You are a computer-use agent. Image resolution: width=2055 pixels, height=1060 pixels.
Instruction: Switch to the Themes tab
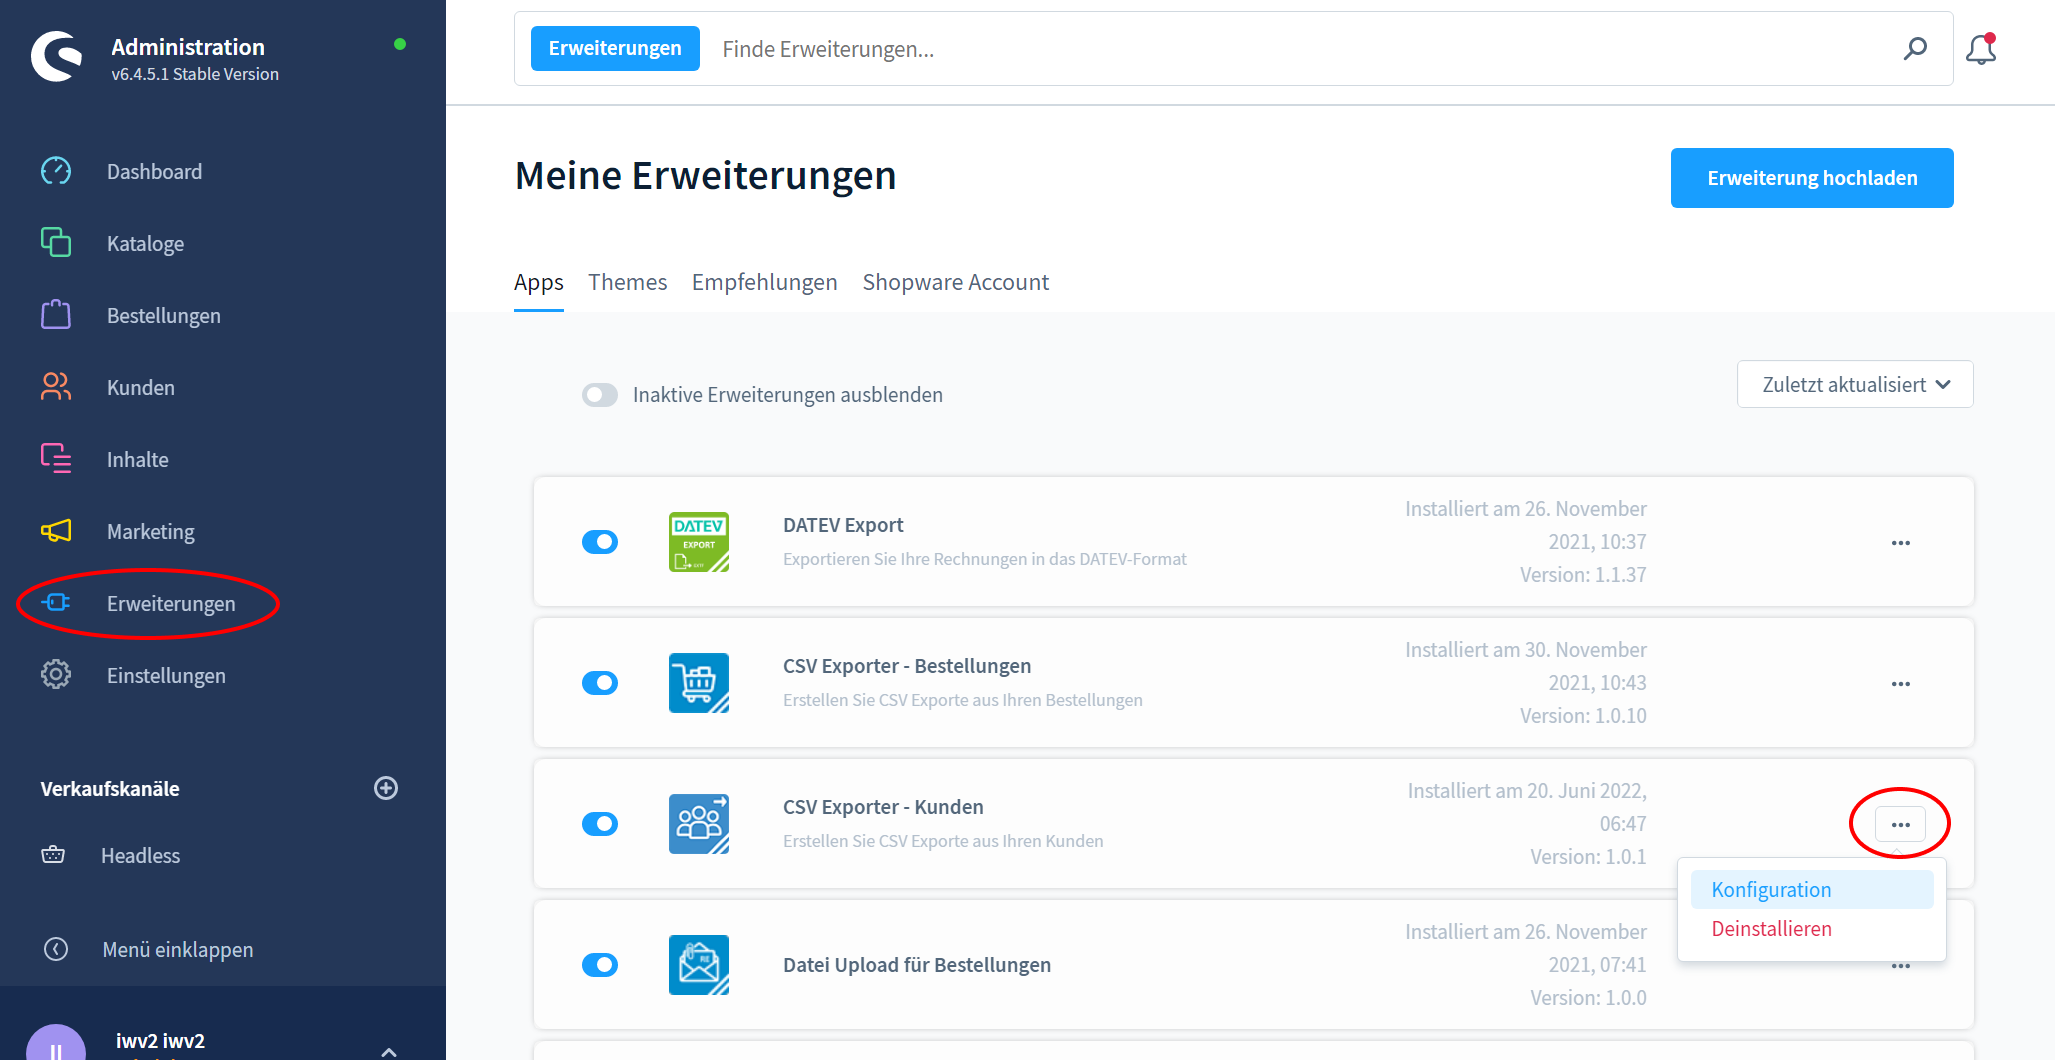(627, 283)
